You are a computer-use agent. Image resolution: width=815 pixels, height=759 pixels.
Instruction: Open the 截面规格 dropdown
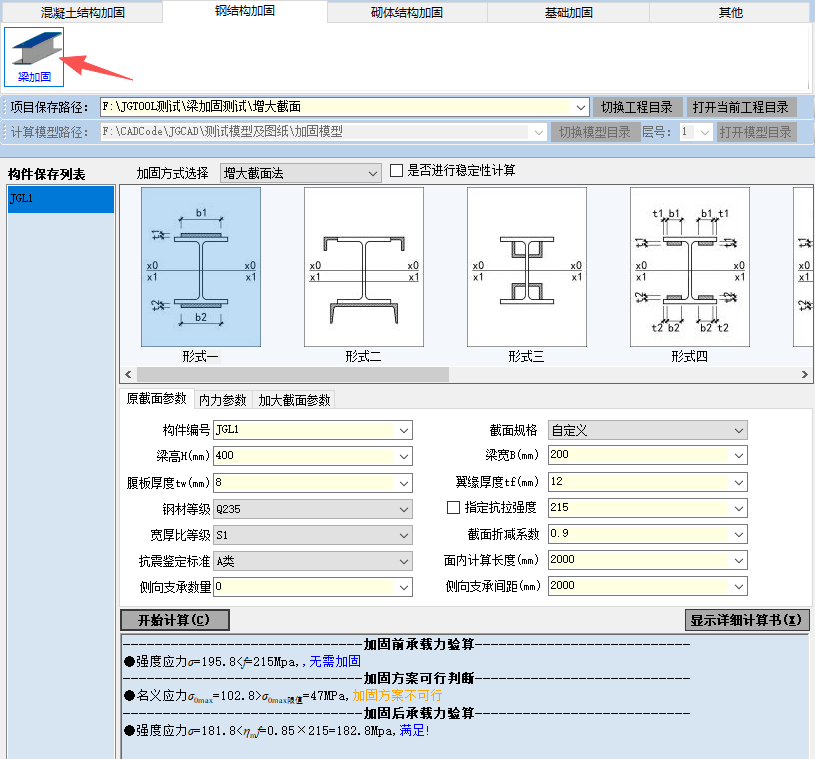coord(647,430)
